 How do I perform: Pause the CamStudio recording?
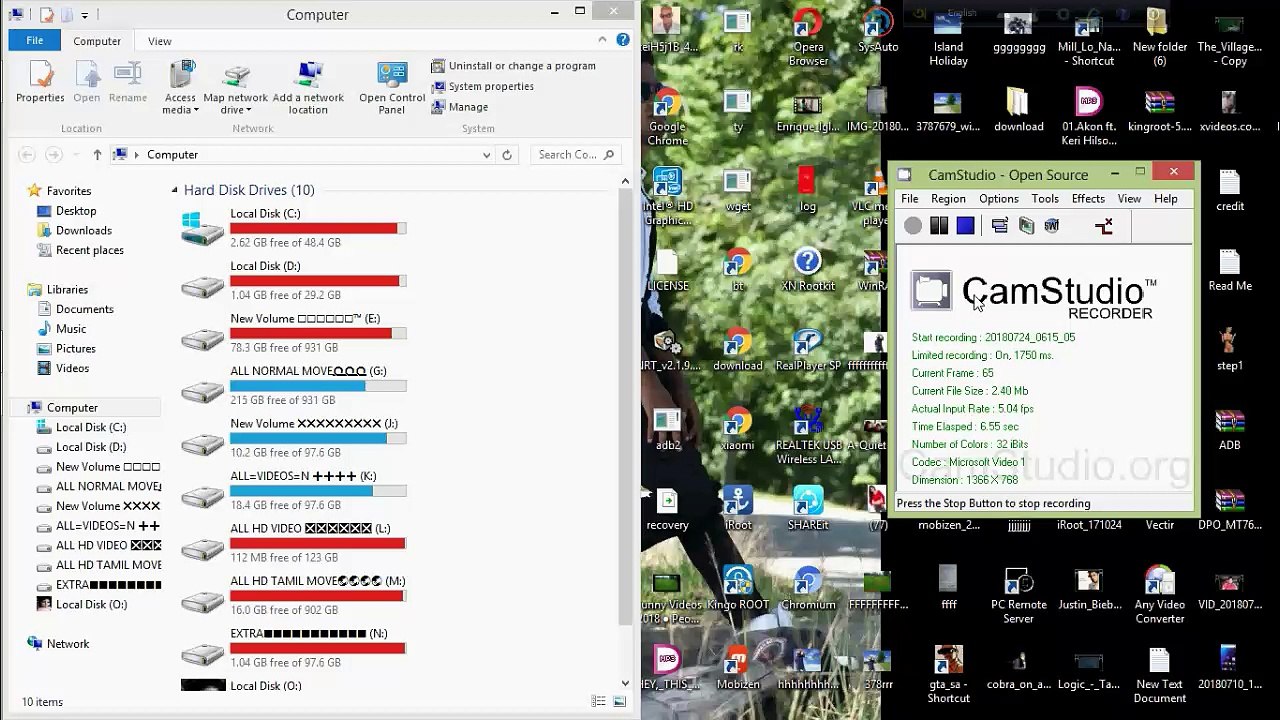(939, 226)
